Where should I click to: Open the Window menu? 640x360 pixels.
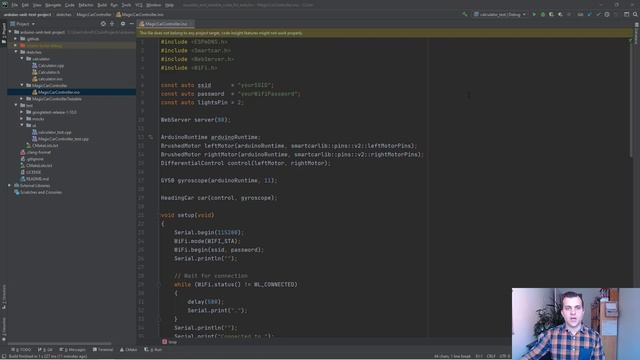[x=153, y=5]
